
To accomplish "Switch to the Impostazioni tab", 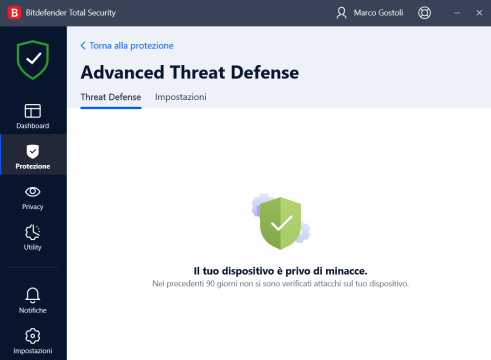I will 181,97.
